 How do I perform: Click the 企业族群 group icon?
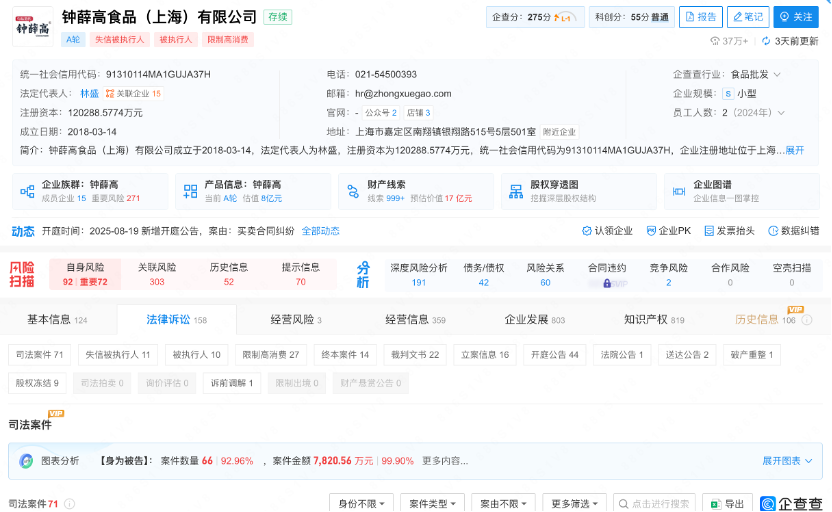[27, 191]
